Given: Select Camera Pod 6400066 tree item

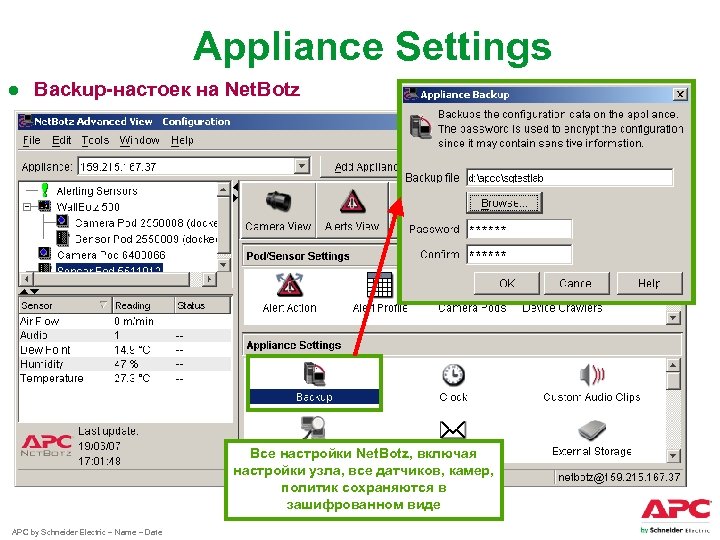Looking at the screenshot, I should pos(111,254).
